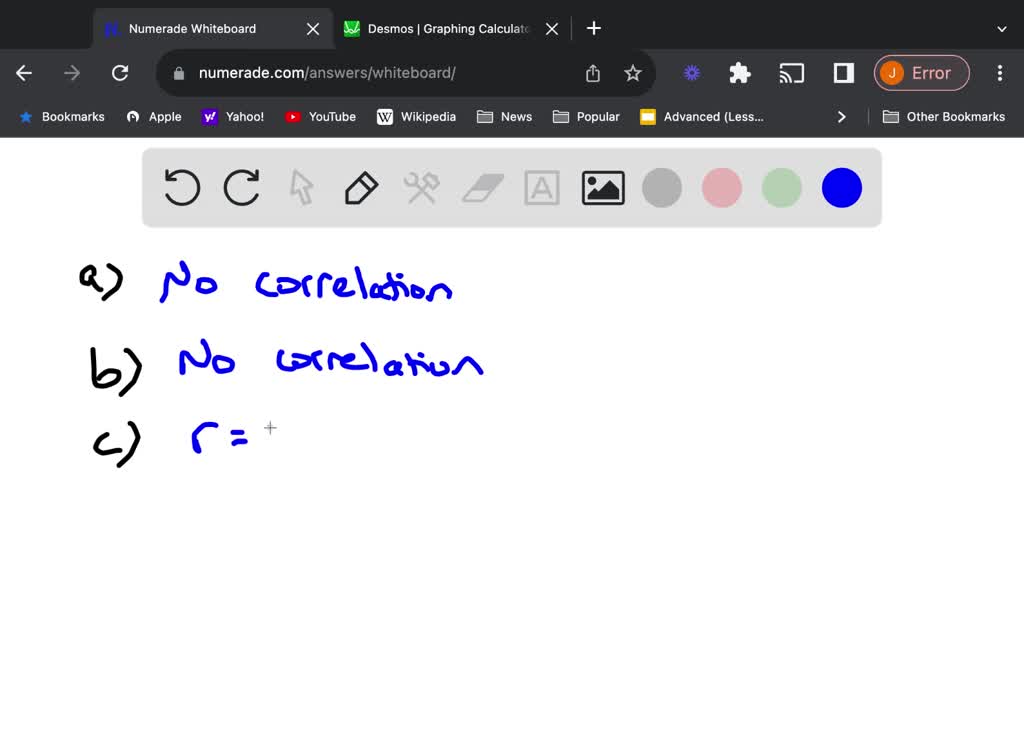This screenshot has width=1024, height=742.
Task: Open the Wikipedia bookmark
Action: coord(416,117)
